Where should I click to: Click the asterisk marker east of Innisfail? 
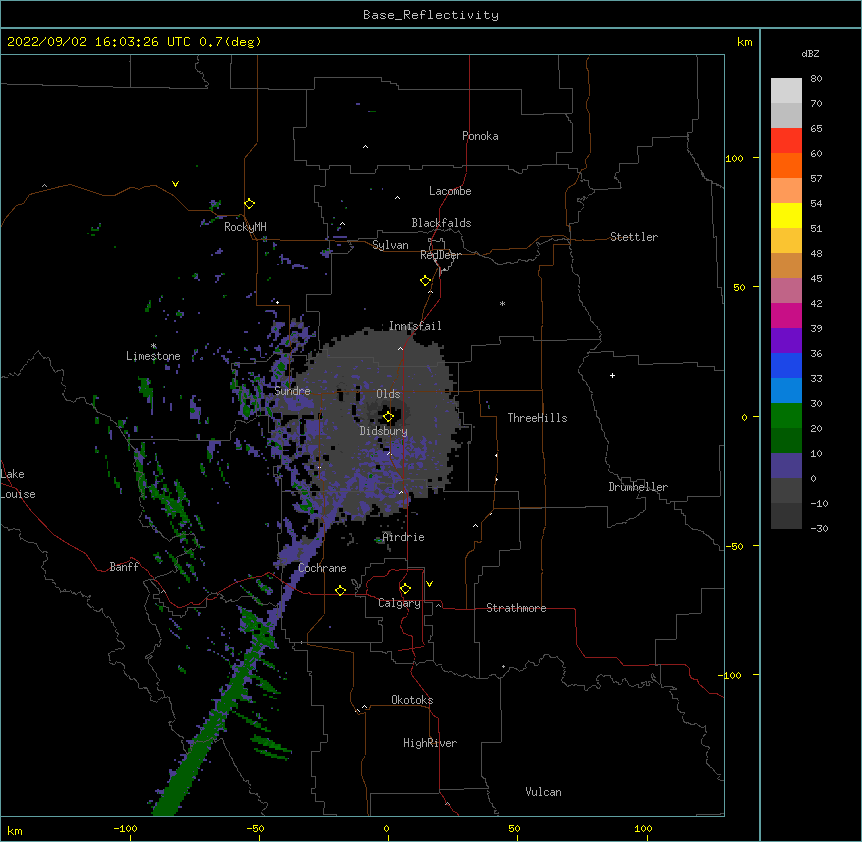[x=502, y=303]
